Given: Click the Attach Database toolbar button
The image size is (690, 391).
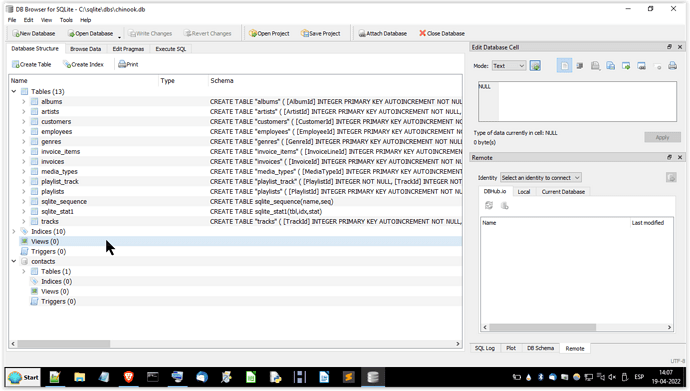Looking at the screenshot, I should tap(382, 33).
